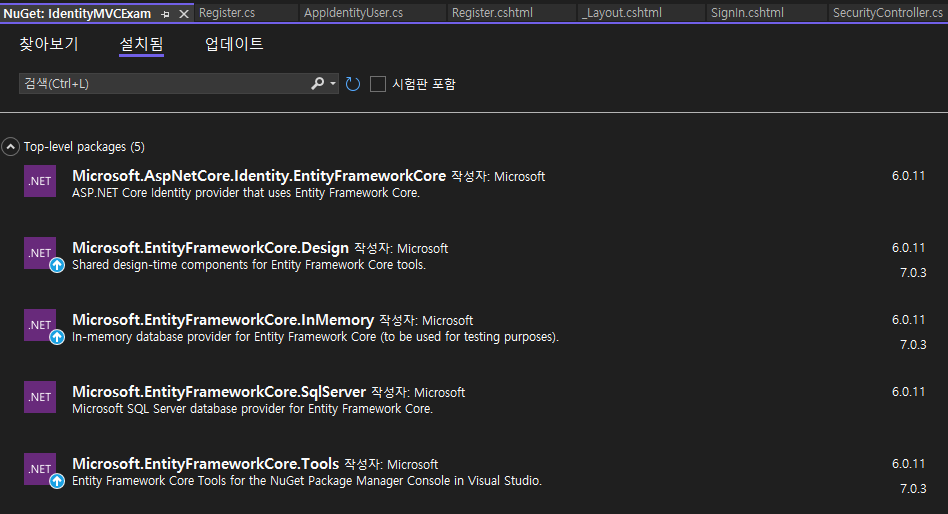The height and width of the screenshot is (514, 948).
Task: Select the 설치됨 tab
Action: (141, 44)
